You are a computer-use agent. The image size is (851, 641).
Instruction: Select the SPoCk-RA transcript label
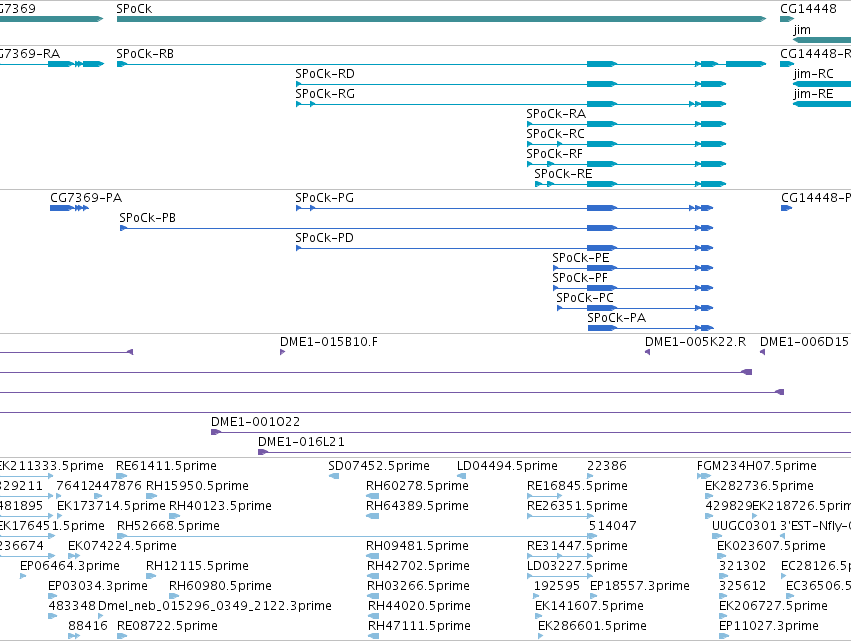tap(556, 114)
